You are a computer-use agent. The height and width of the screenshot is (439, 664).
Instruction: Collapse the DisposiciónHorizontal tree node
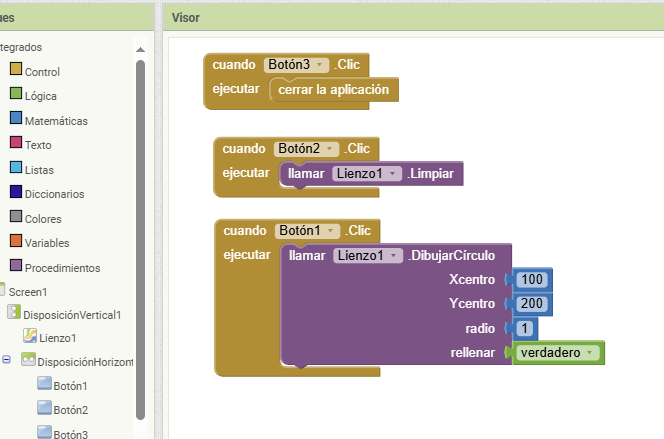(x=6, y=360)
